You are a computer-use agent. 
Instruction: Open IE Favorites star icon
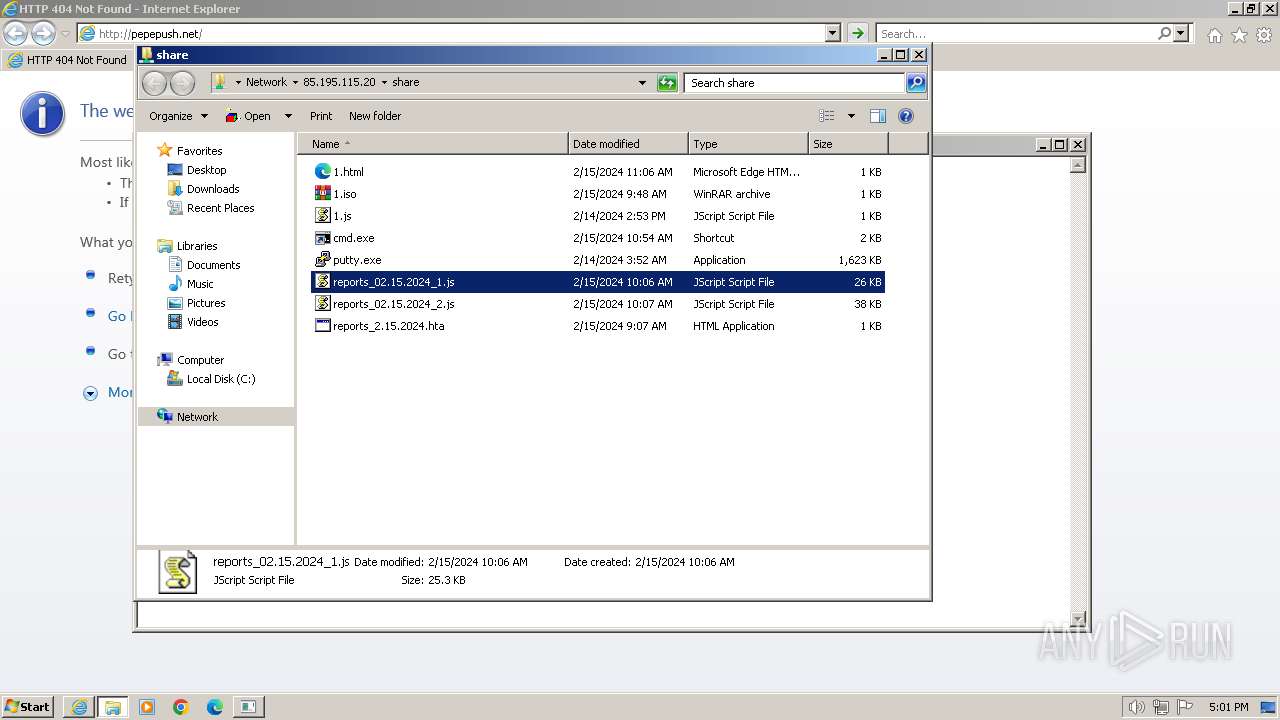point(1239,35)
